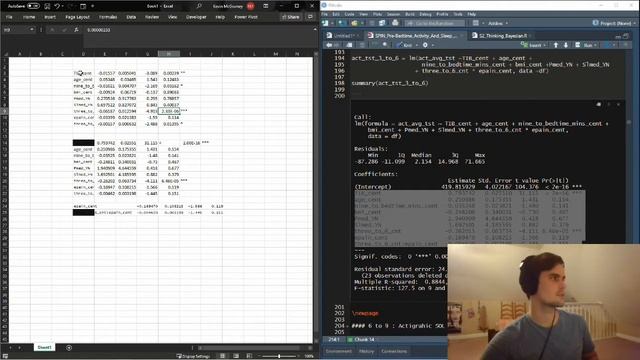Toggle the AutoSave switch in Excel
This screenshot has width=640, height=360.
pos(33,6)
